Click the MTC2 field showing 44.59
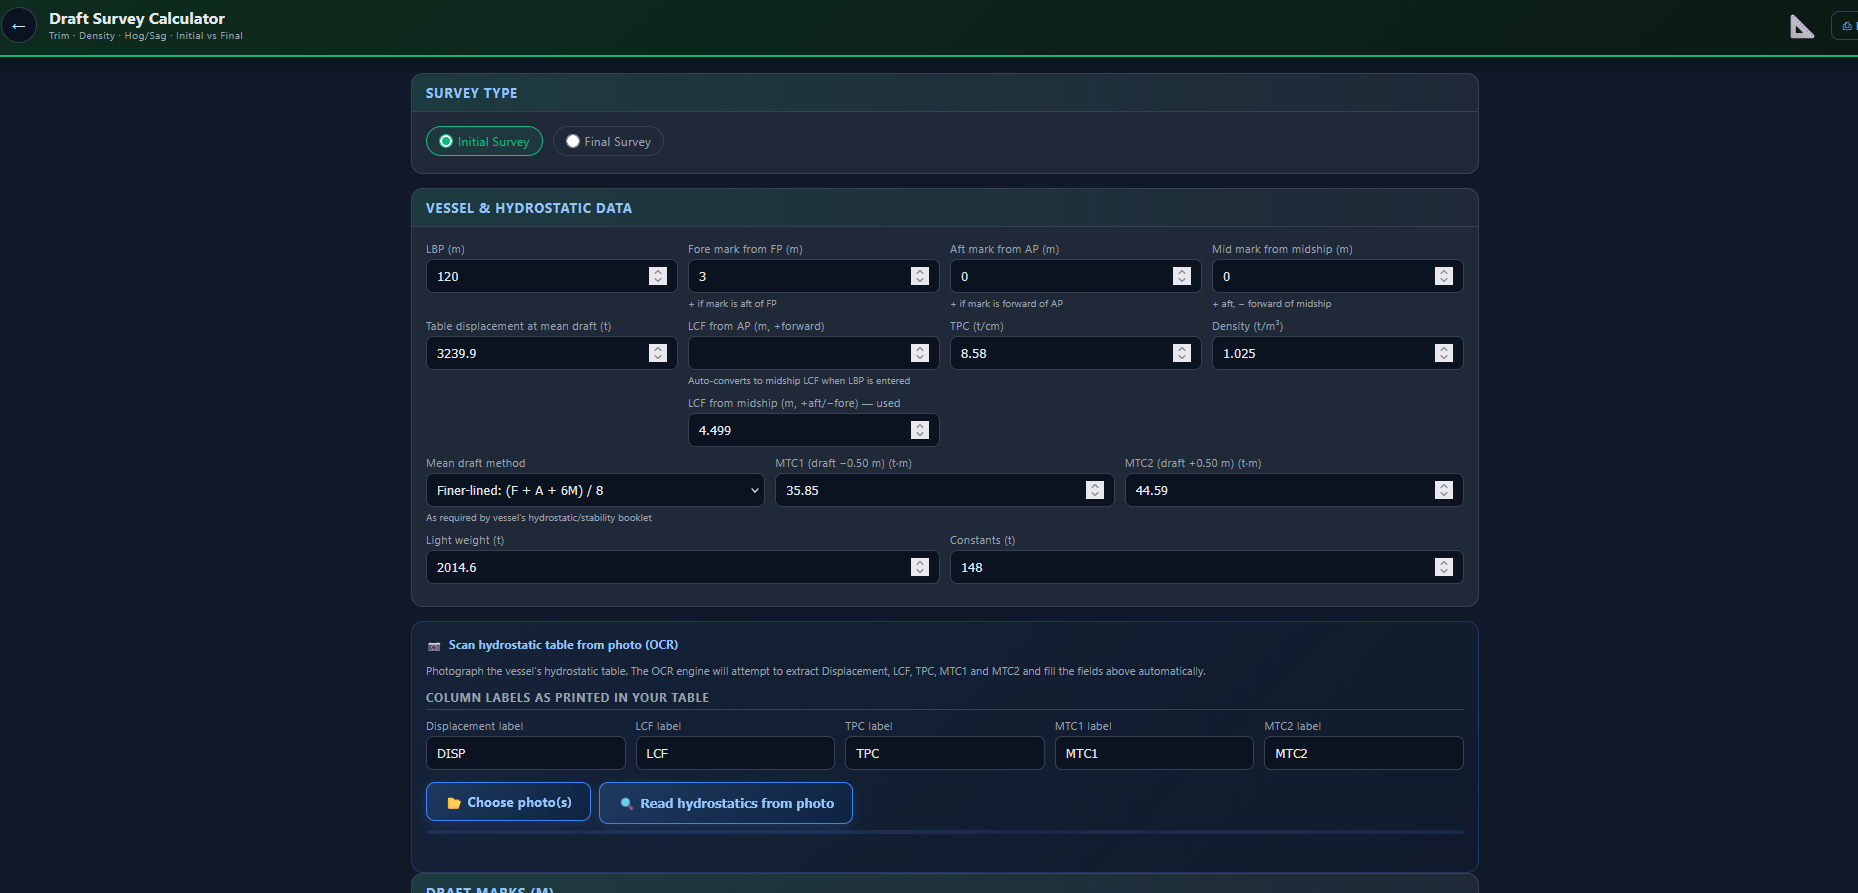The image size is (1858, 893). point(1293,490)
